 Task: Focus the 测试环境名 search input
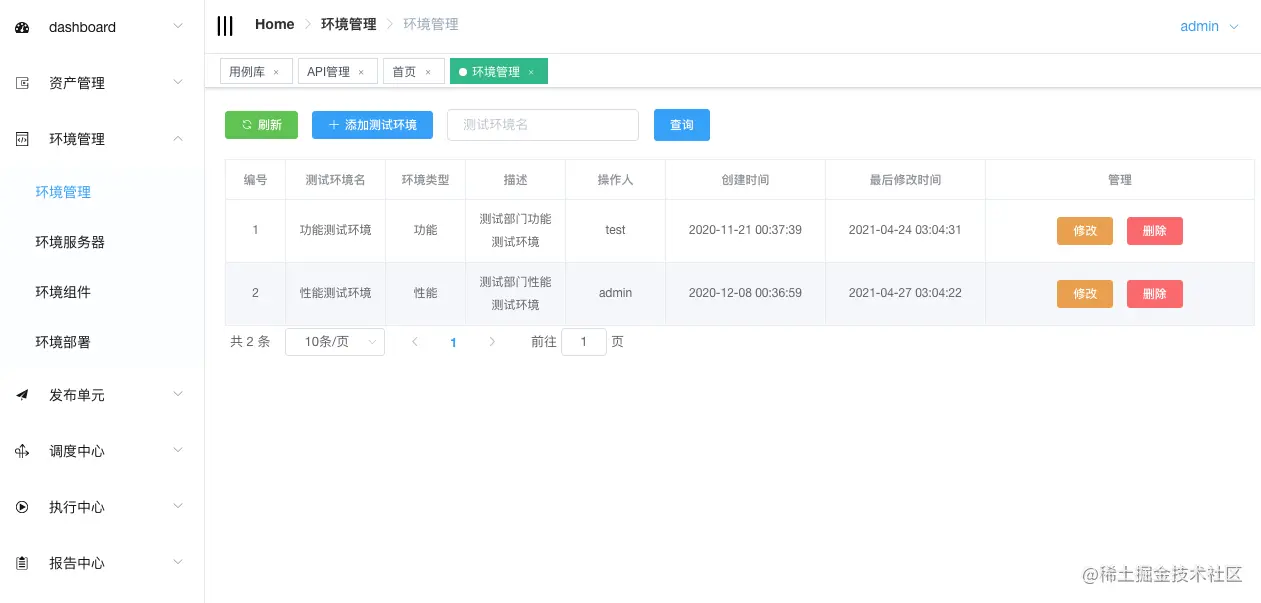[543, 125]
